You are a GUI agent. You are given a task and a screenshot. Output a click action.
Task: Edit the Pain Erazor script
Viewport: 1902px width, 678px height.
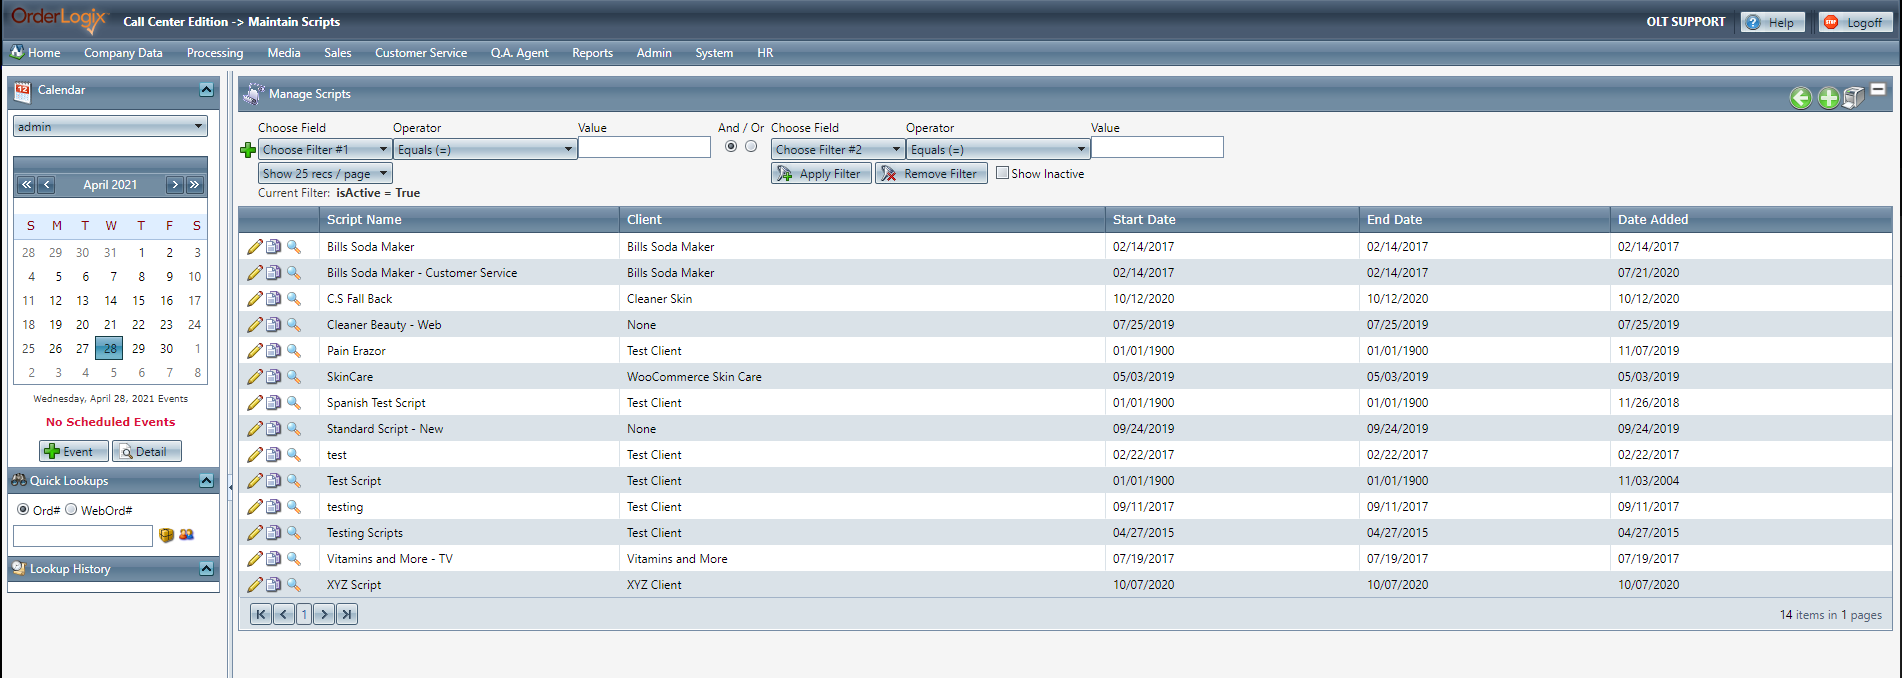255,351
